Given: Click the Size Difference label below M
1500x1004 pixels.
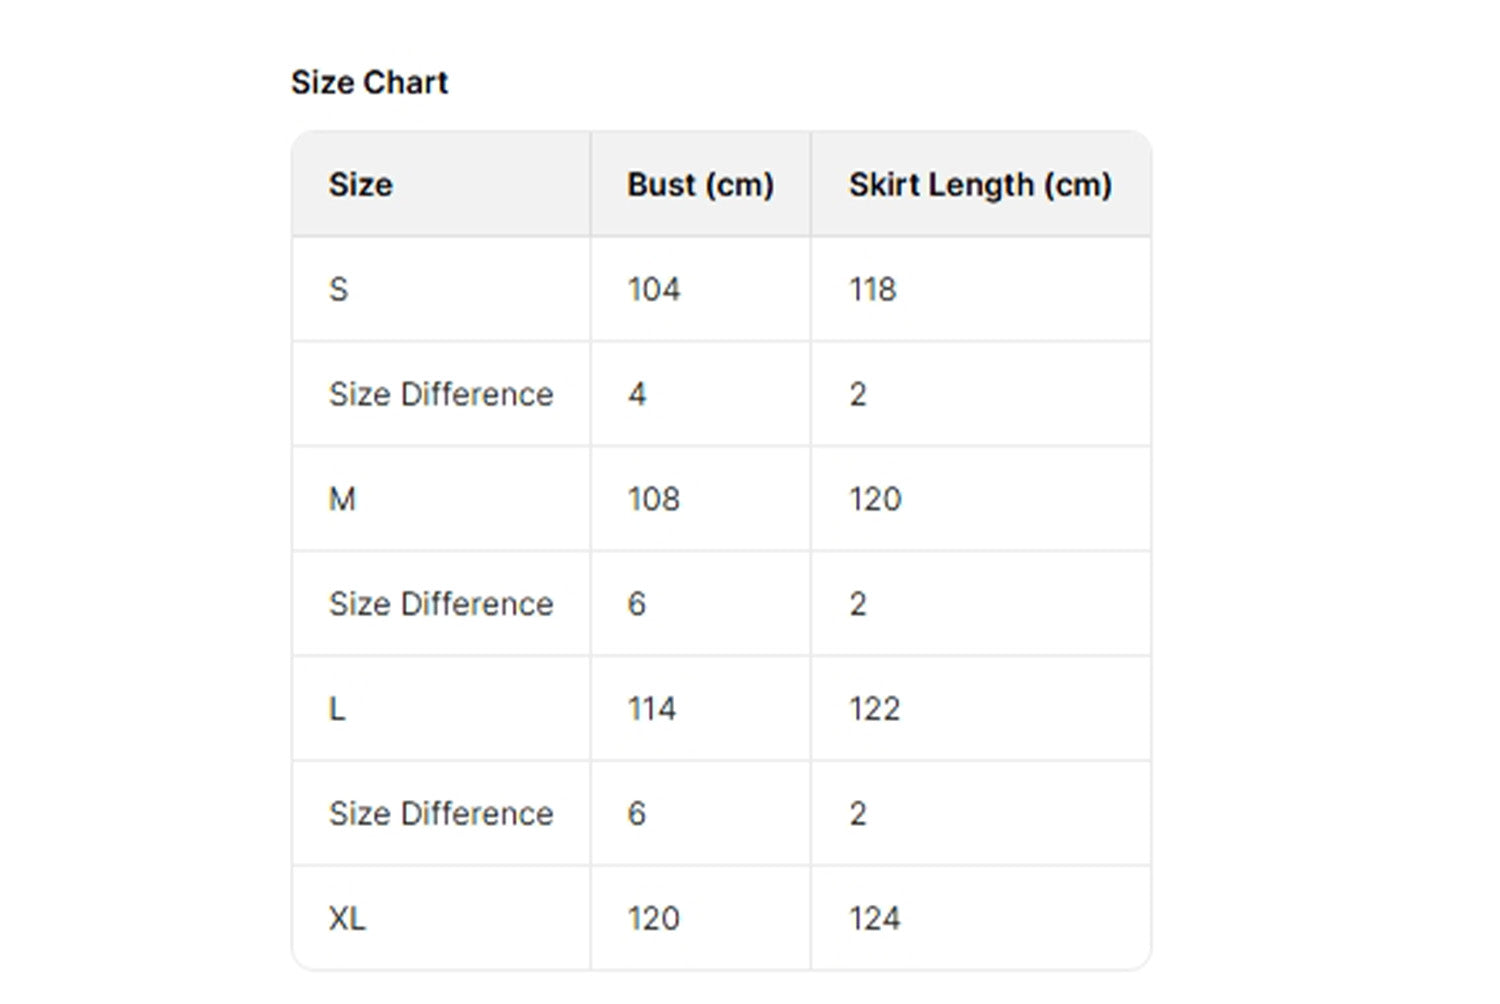Looking at the screenshot, I should [441, 604].
